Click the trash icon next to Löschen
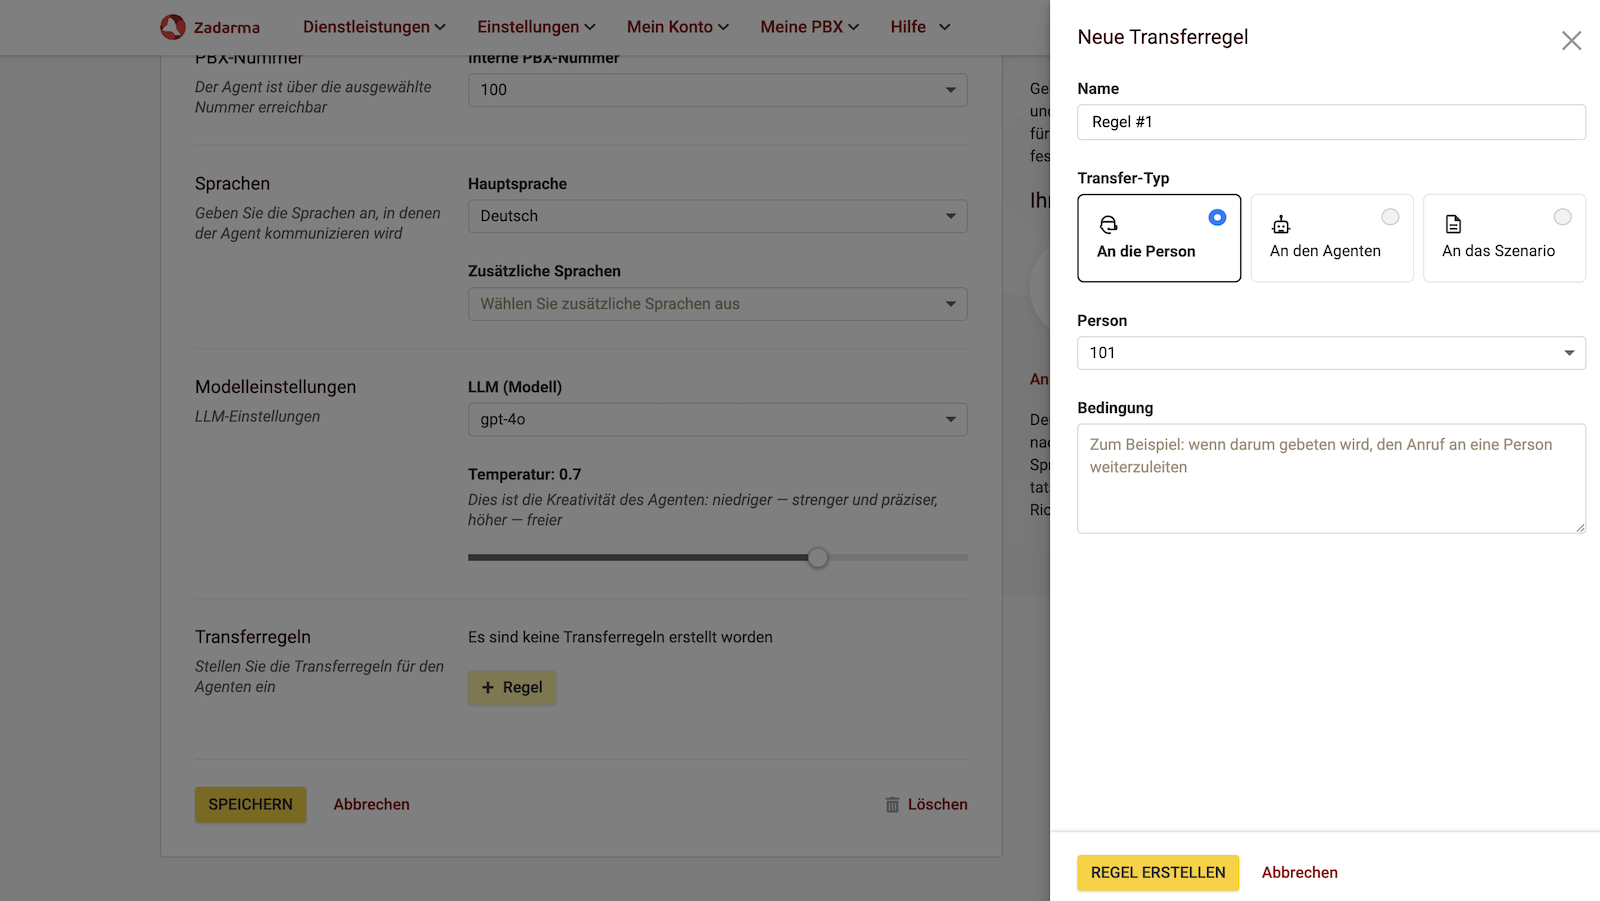This screenshot has width=1600, height=901. pos(892,805)
